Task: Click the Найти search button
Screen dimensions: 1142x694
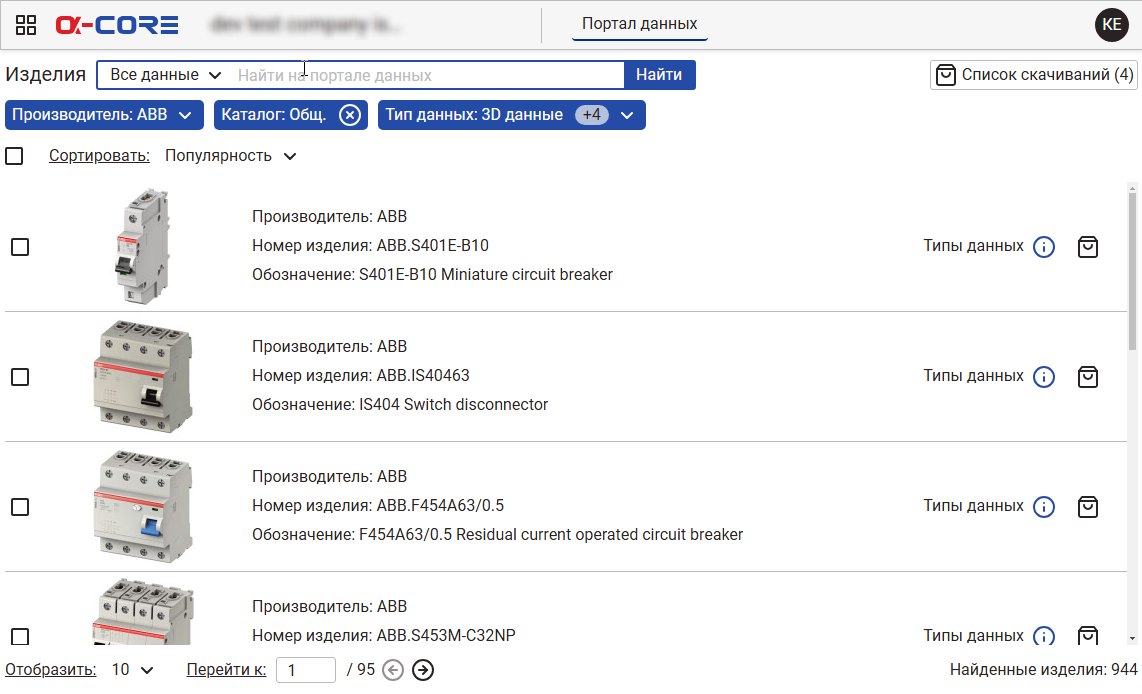Action: (659, 75)
